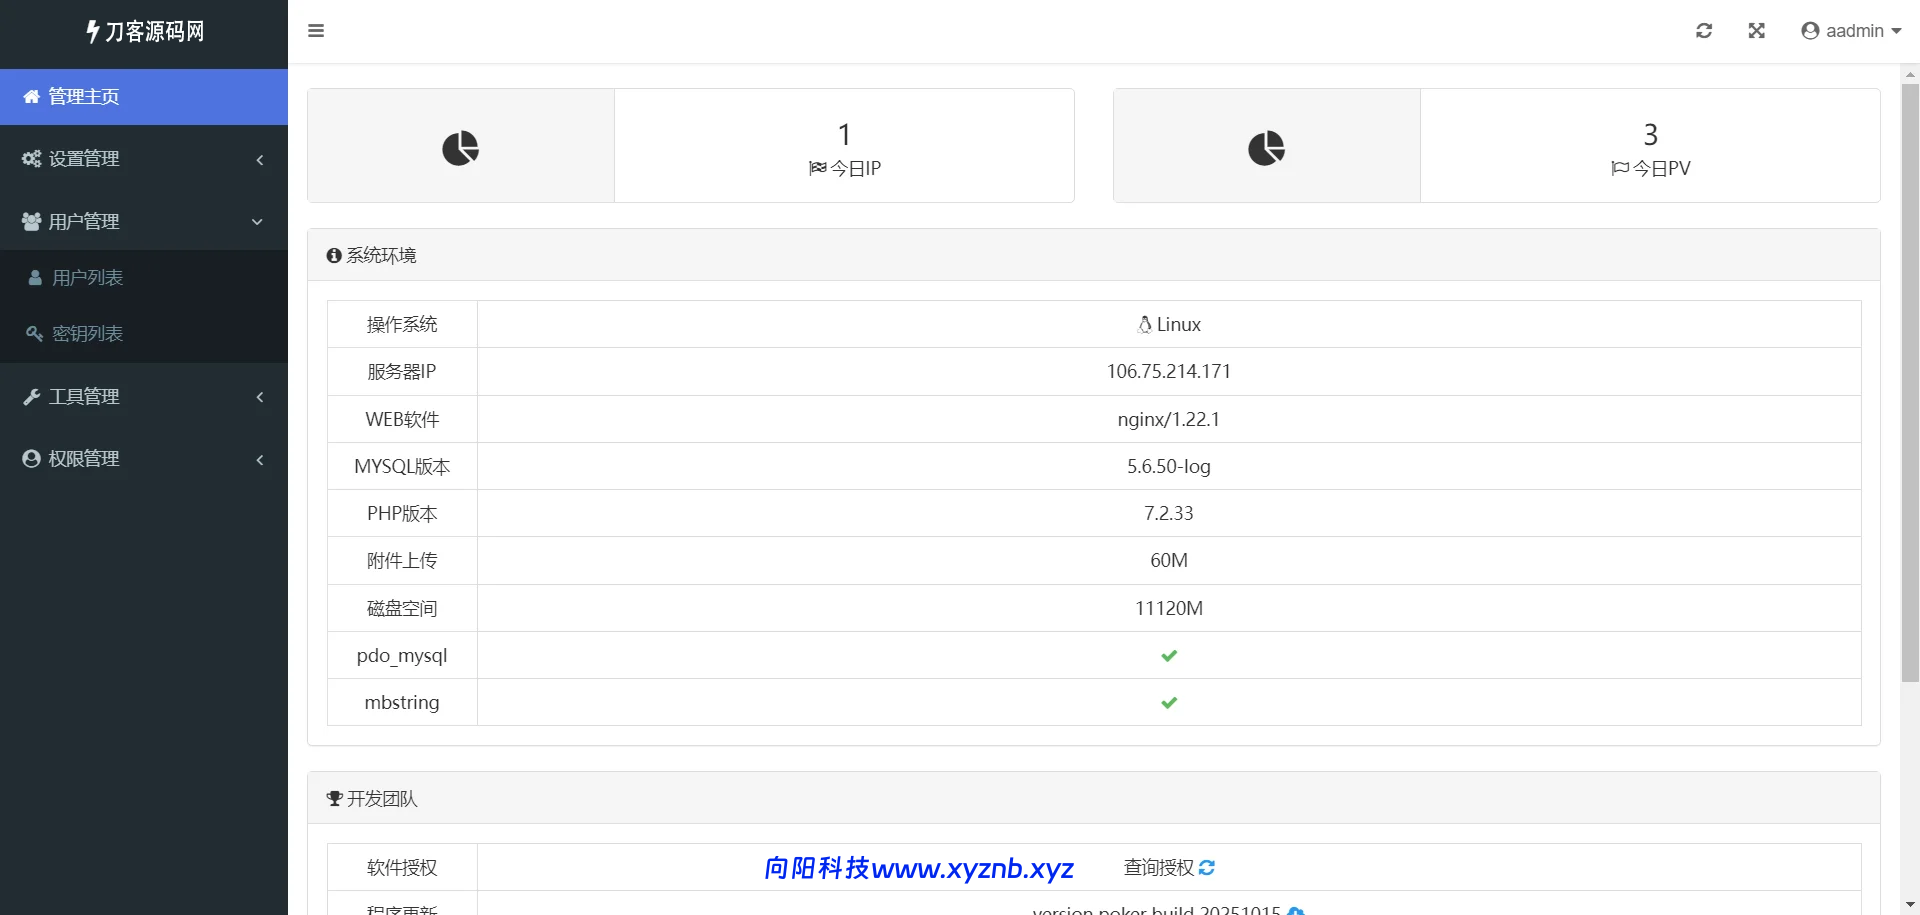Click the page vertical scrollbar thumb
The image size is (1920, 915).
point(1910,380)
